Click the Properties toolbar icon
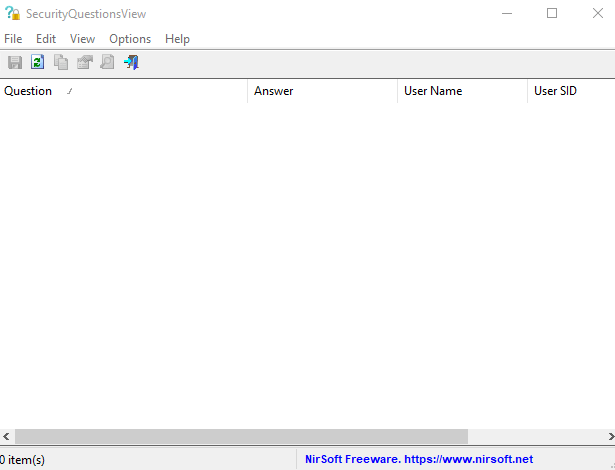615x470 pixels. pos(84,62)
